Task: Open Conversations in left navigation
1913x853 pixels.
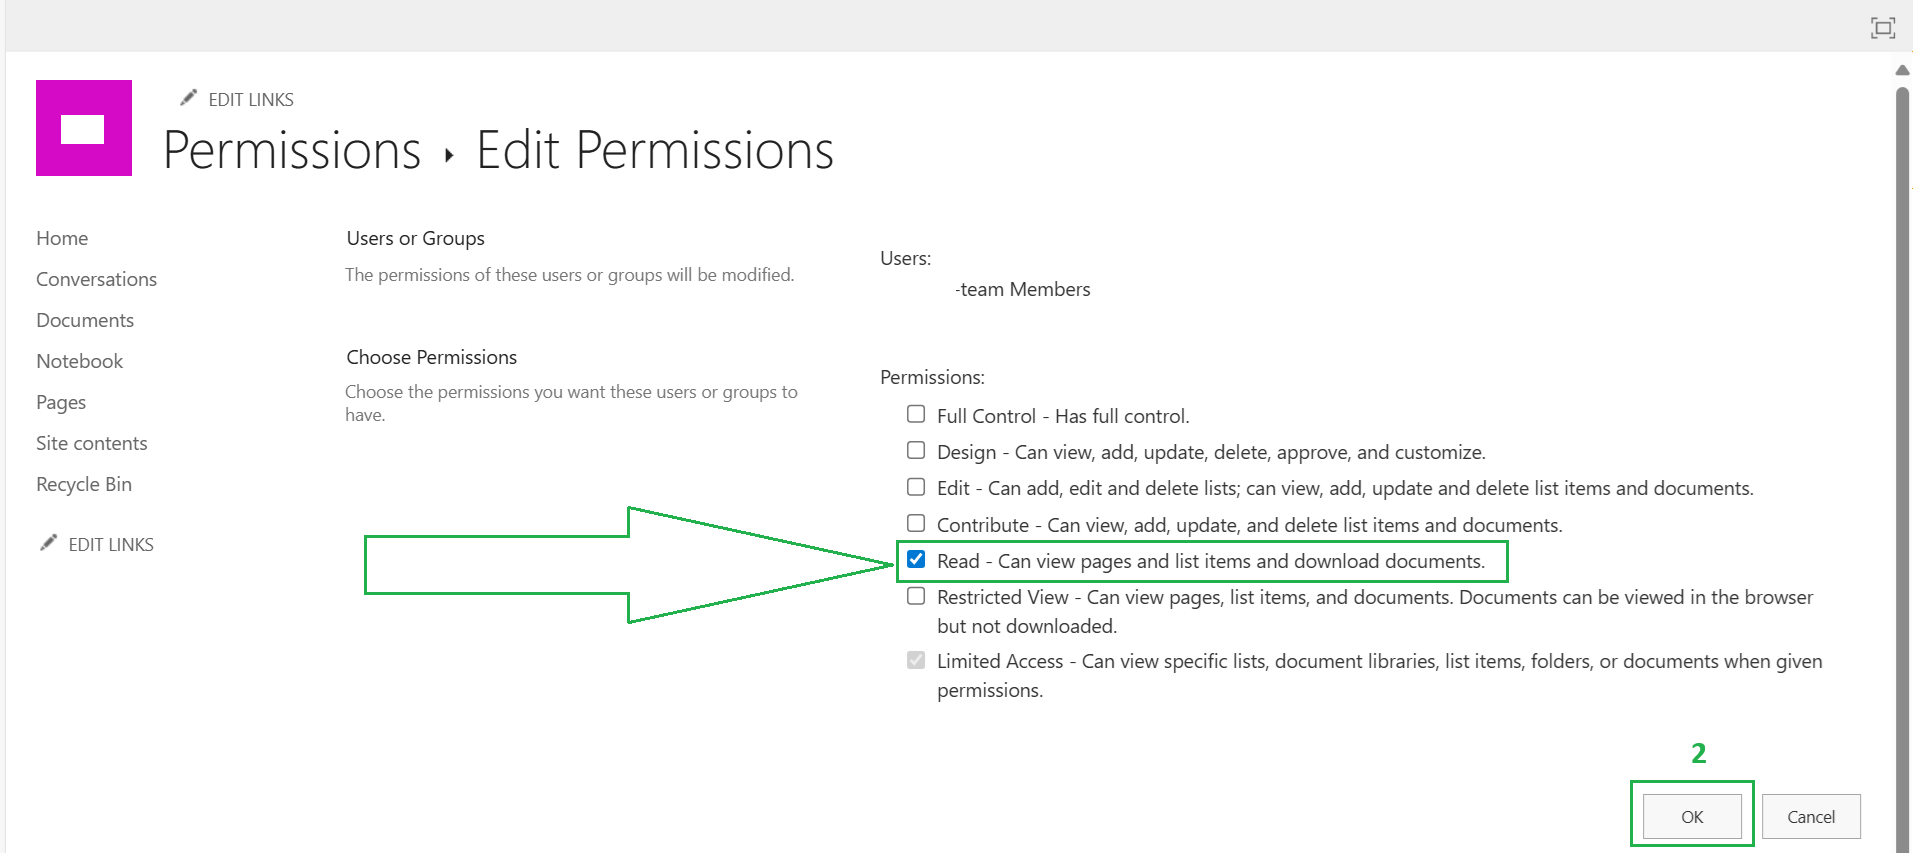Action: 97,279
